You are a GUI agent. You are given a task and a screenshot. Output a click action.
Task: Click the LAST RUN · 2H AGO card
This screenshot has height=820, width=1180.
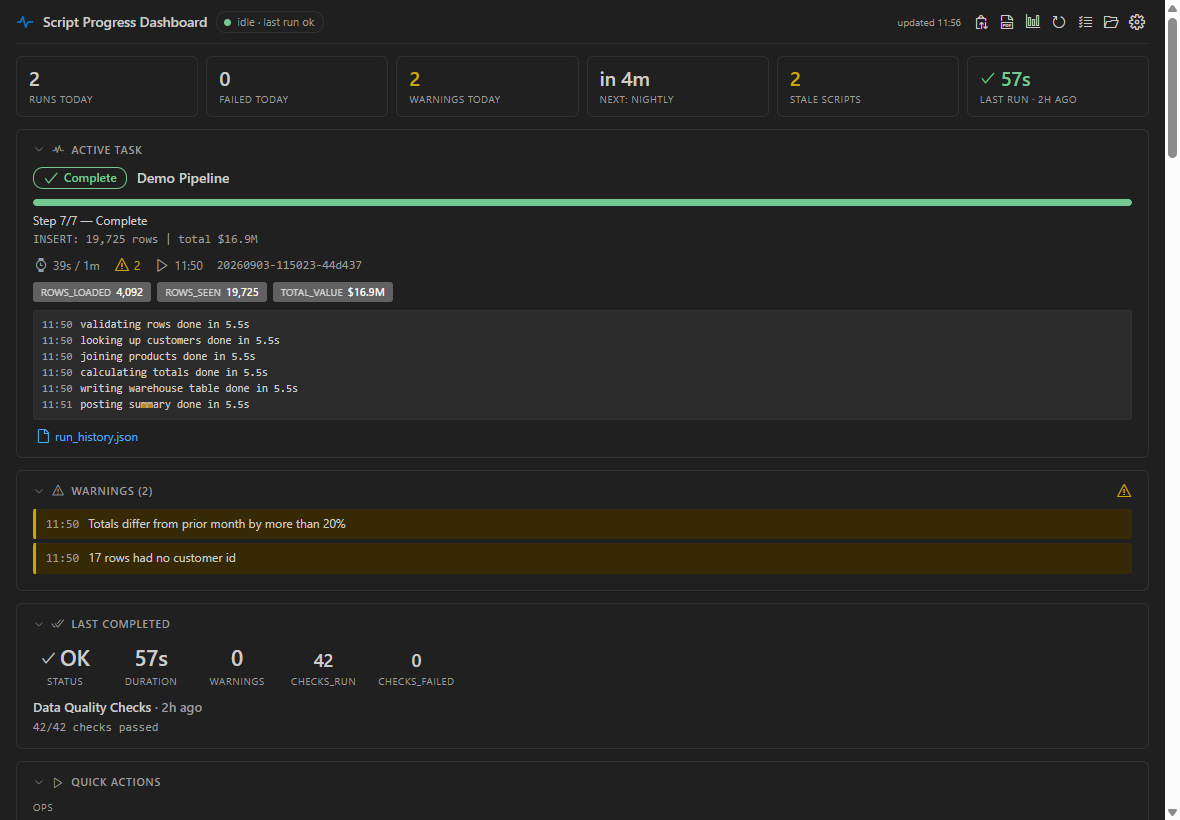click(1058, 87)
